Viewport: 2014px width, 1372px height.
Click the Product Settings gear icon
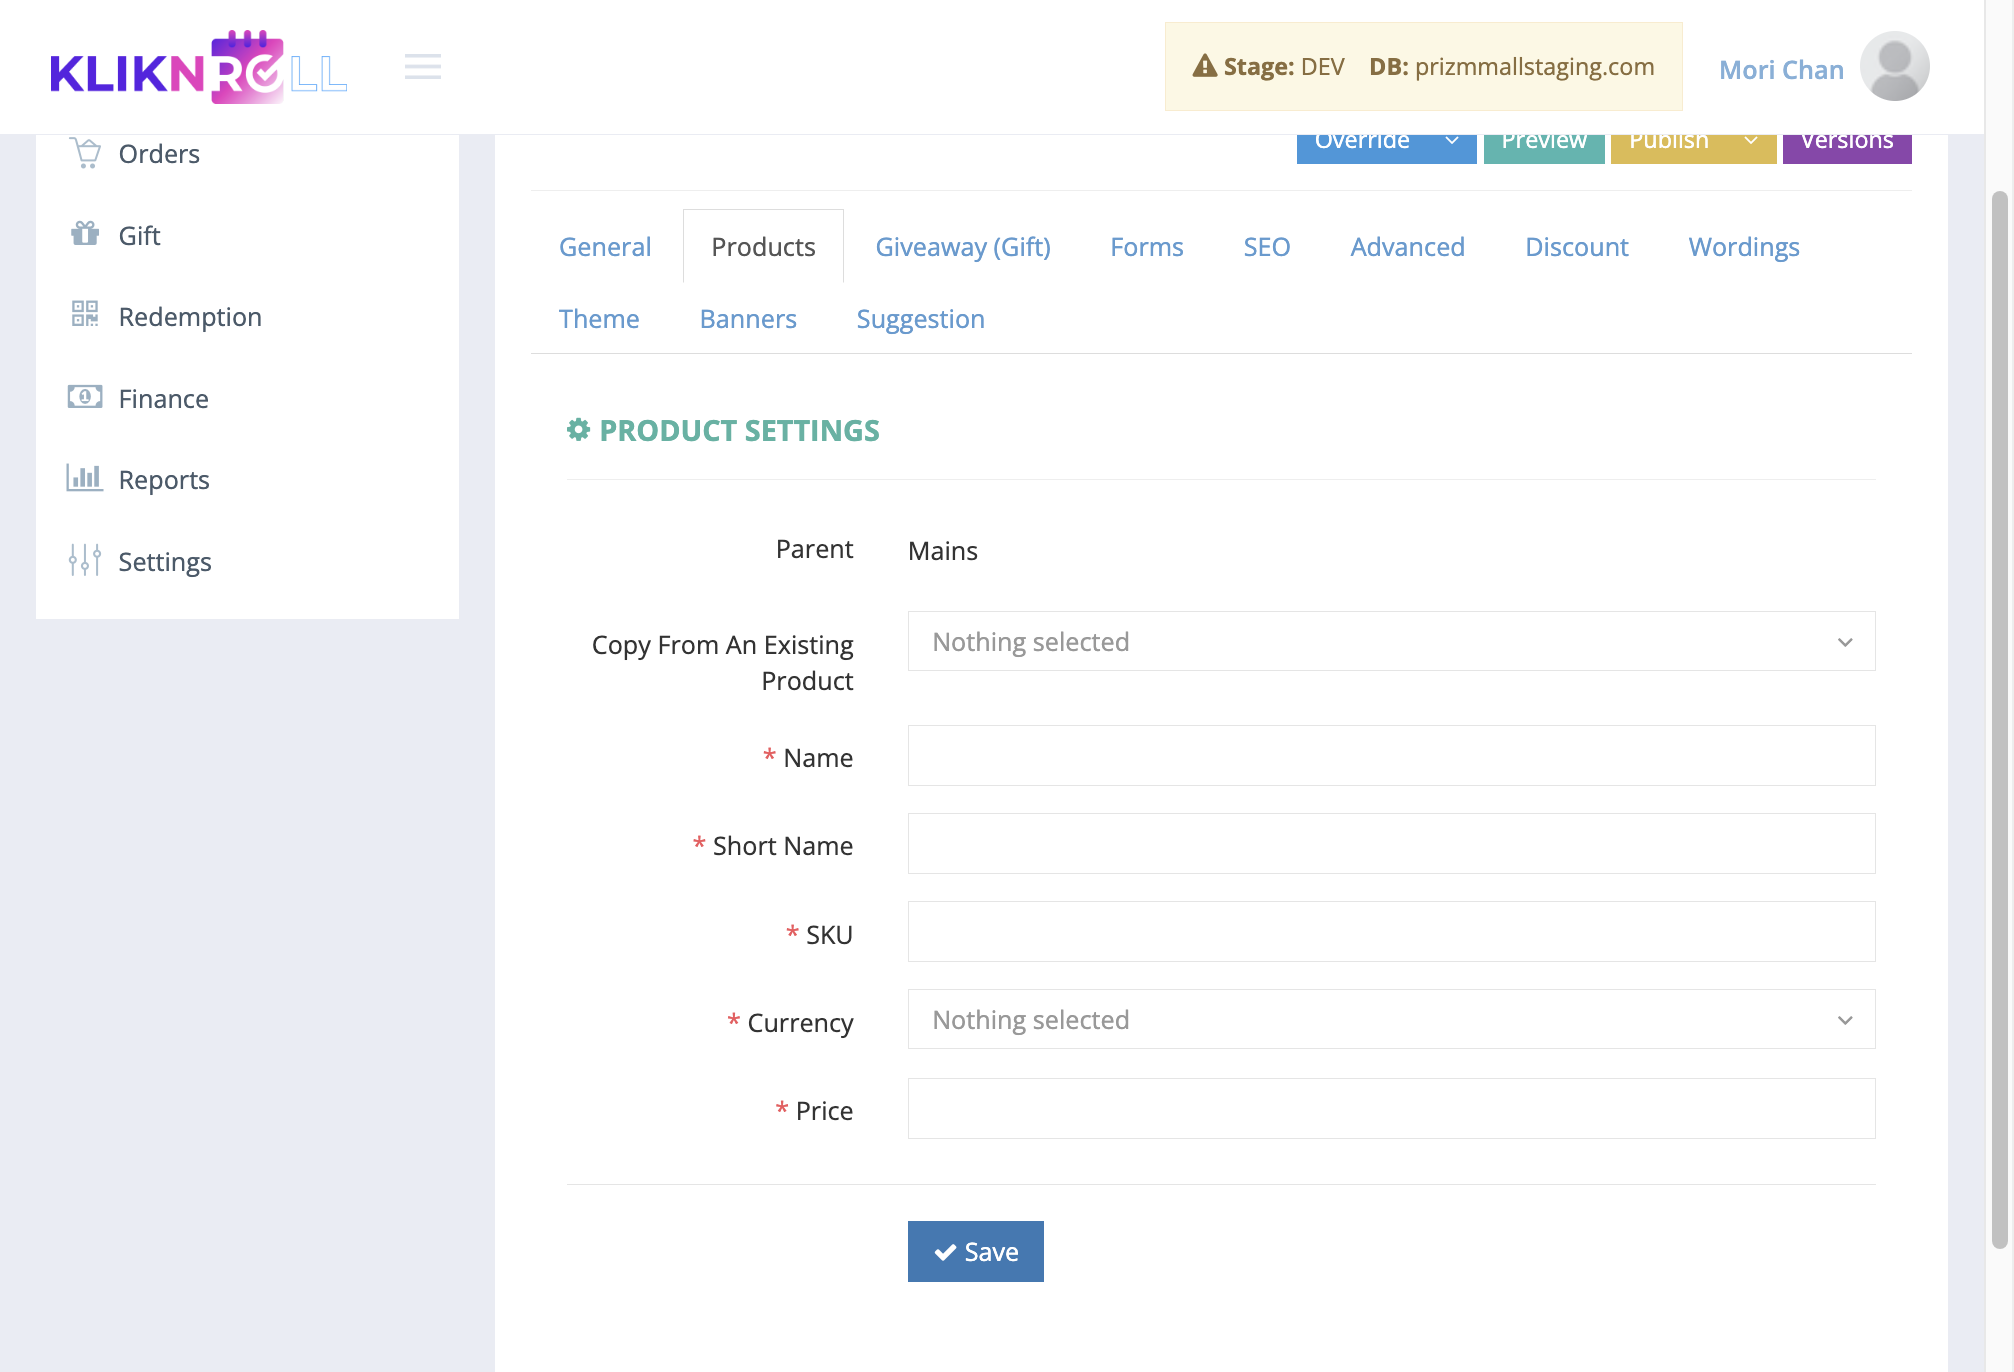pos(578,430)
